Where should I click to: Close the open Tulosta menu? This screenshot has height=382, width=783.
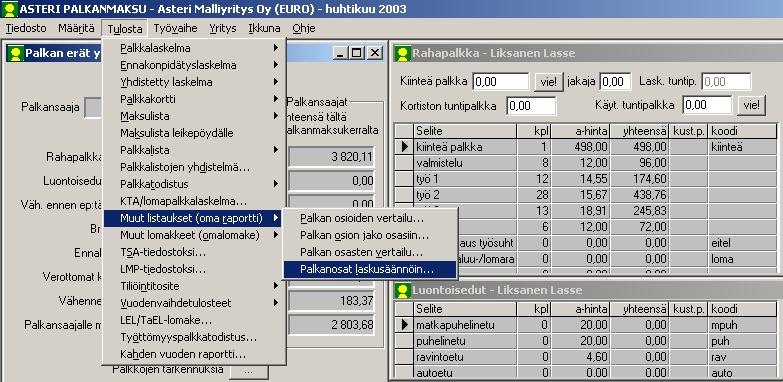tap(124, 28)
